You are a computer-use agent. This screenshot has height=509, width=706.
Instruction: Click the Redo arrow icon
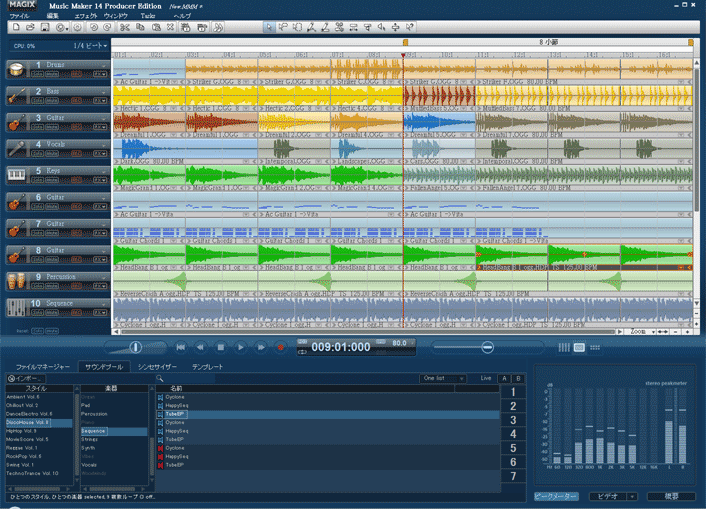point(107,27)
